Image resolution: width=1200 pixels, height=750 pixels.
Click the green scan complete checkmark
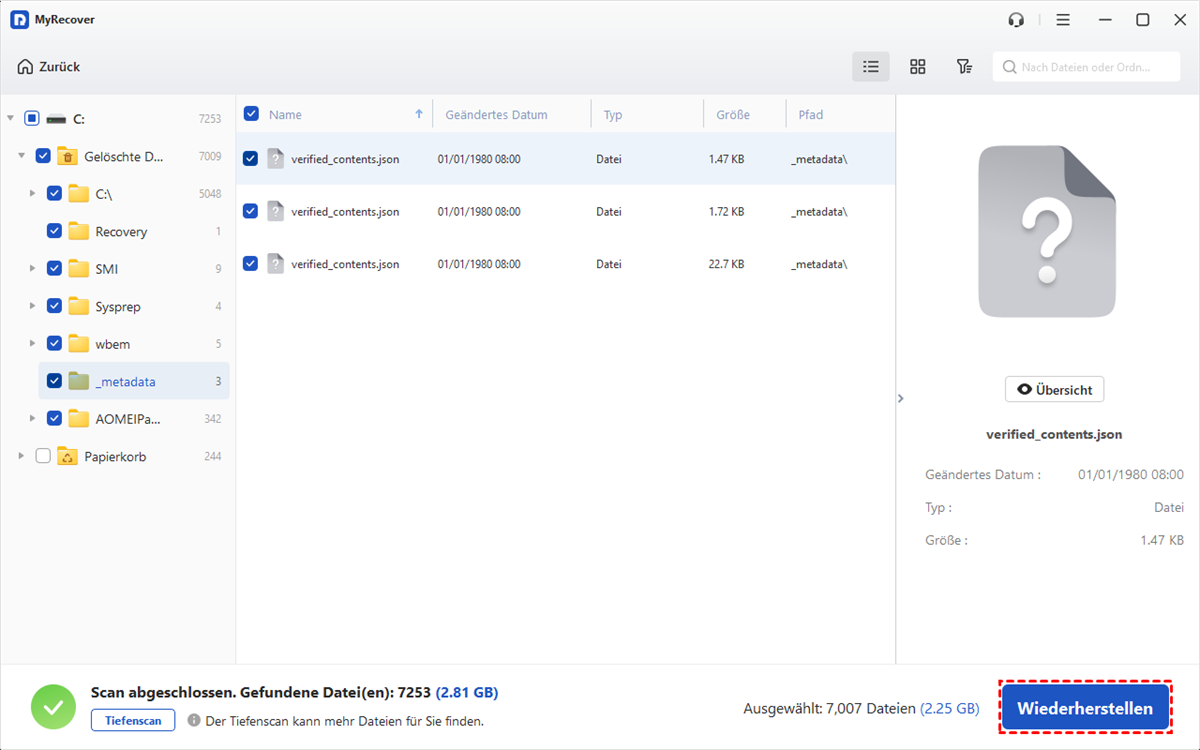click(x=53, y=707)
